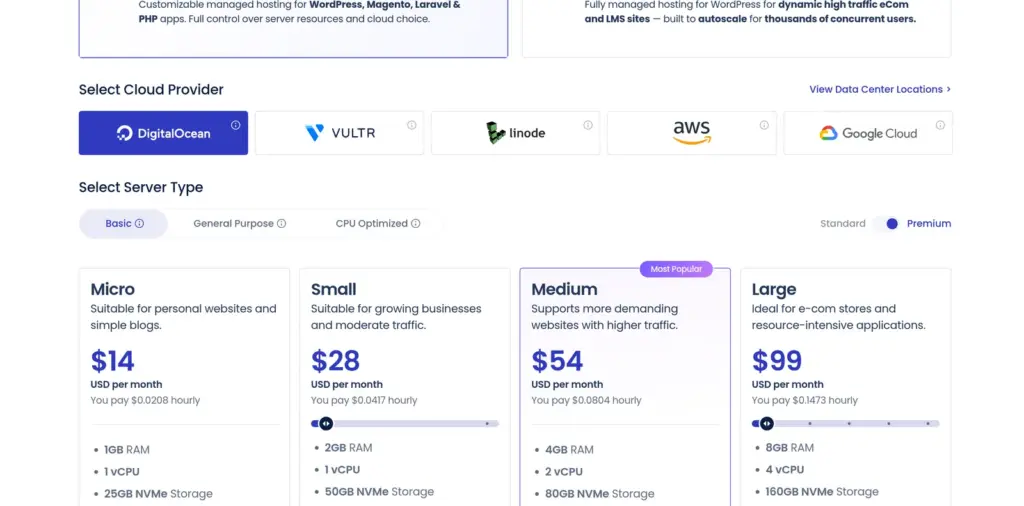Click the 2 vCPU spec line
The width and height of the screenshot is (1024, 506).
(x=564, y=471)
